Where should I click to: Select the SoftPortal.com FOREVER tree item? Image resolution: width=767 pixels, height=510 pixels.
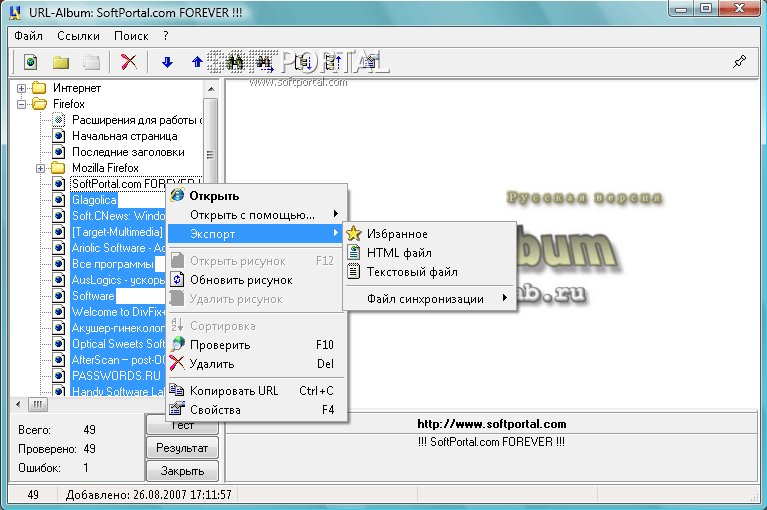(136, 184)
